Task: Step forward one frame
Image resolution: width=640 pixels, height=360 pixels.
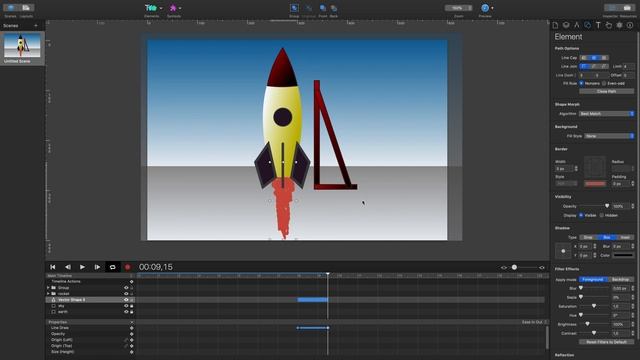Action: coord(97,267)
